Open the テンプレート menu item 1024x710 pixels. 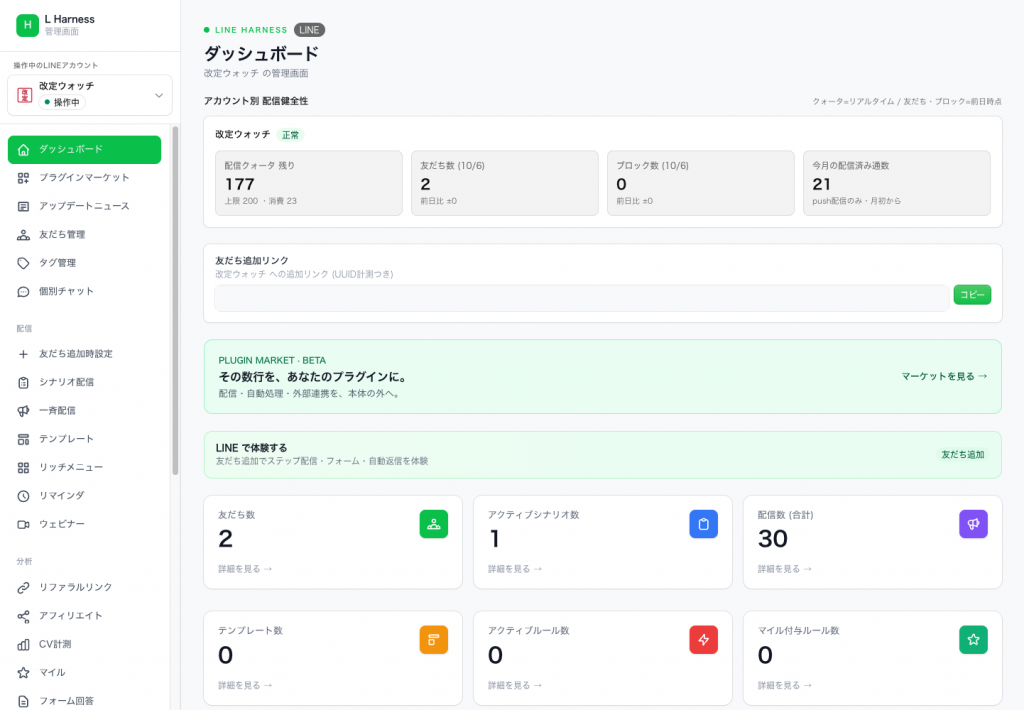click(84, 439)
